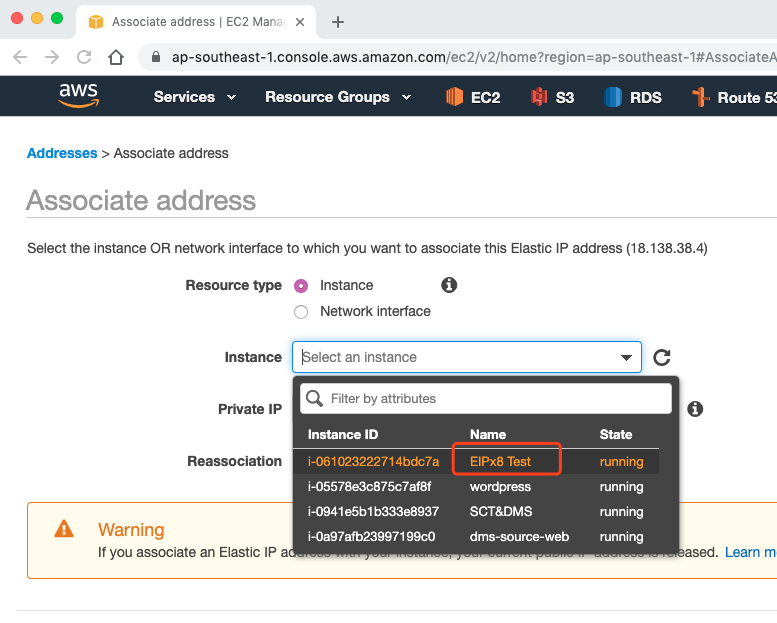Click running state of wordpress row

click(621, 487)
